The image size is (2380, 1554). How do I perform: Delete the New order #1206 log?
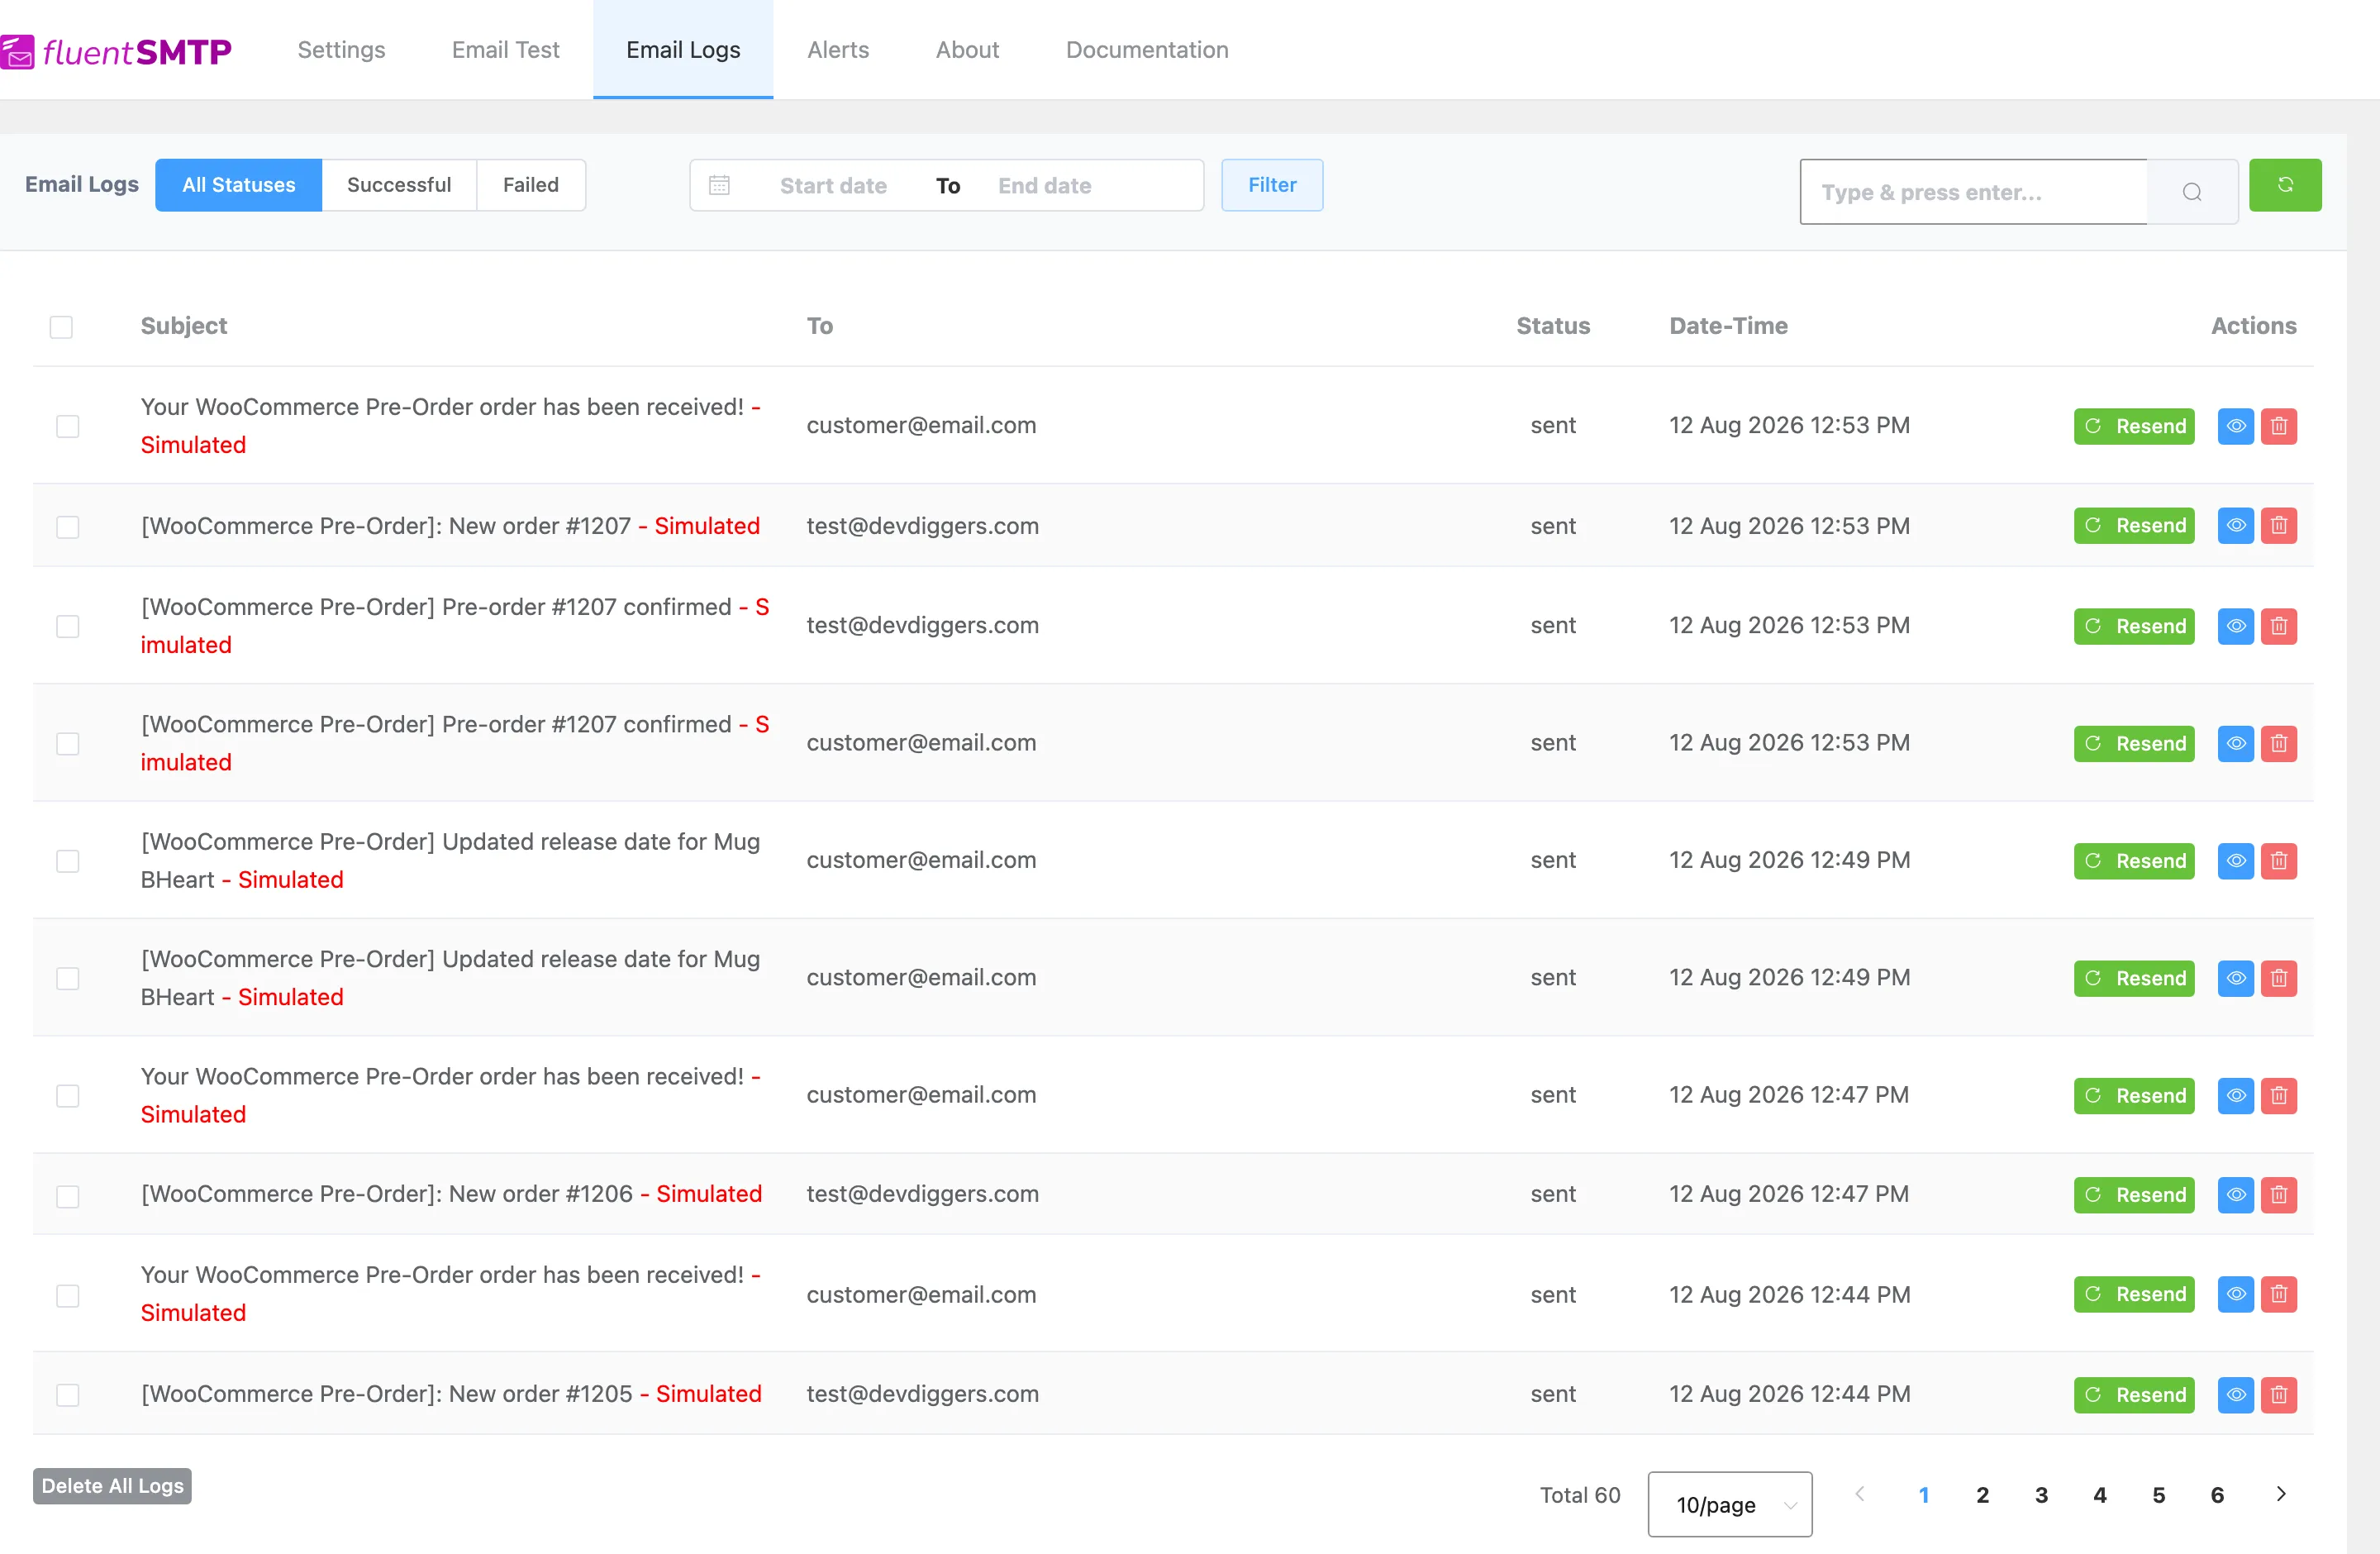point(2279,1194)
